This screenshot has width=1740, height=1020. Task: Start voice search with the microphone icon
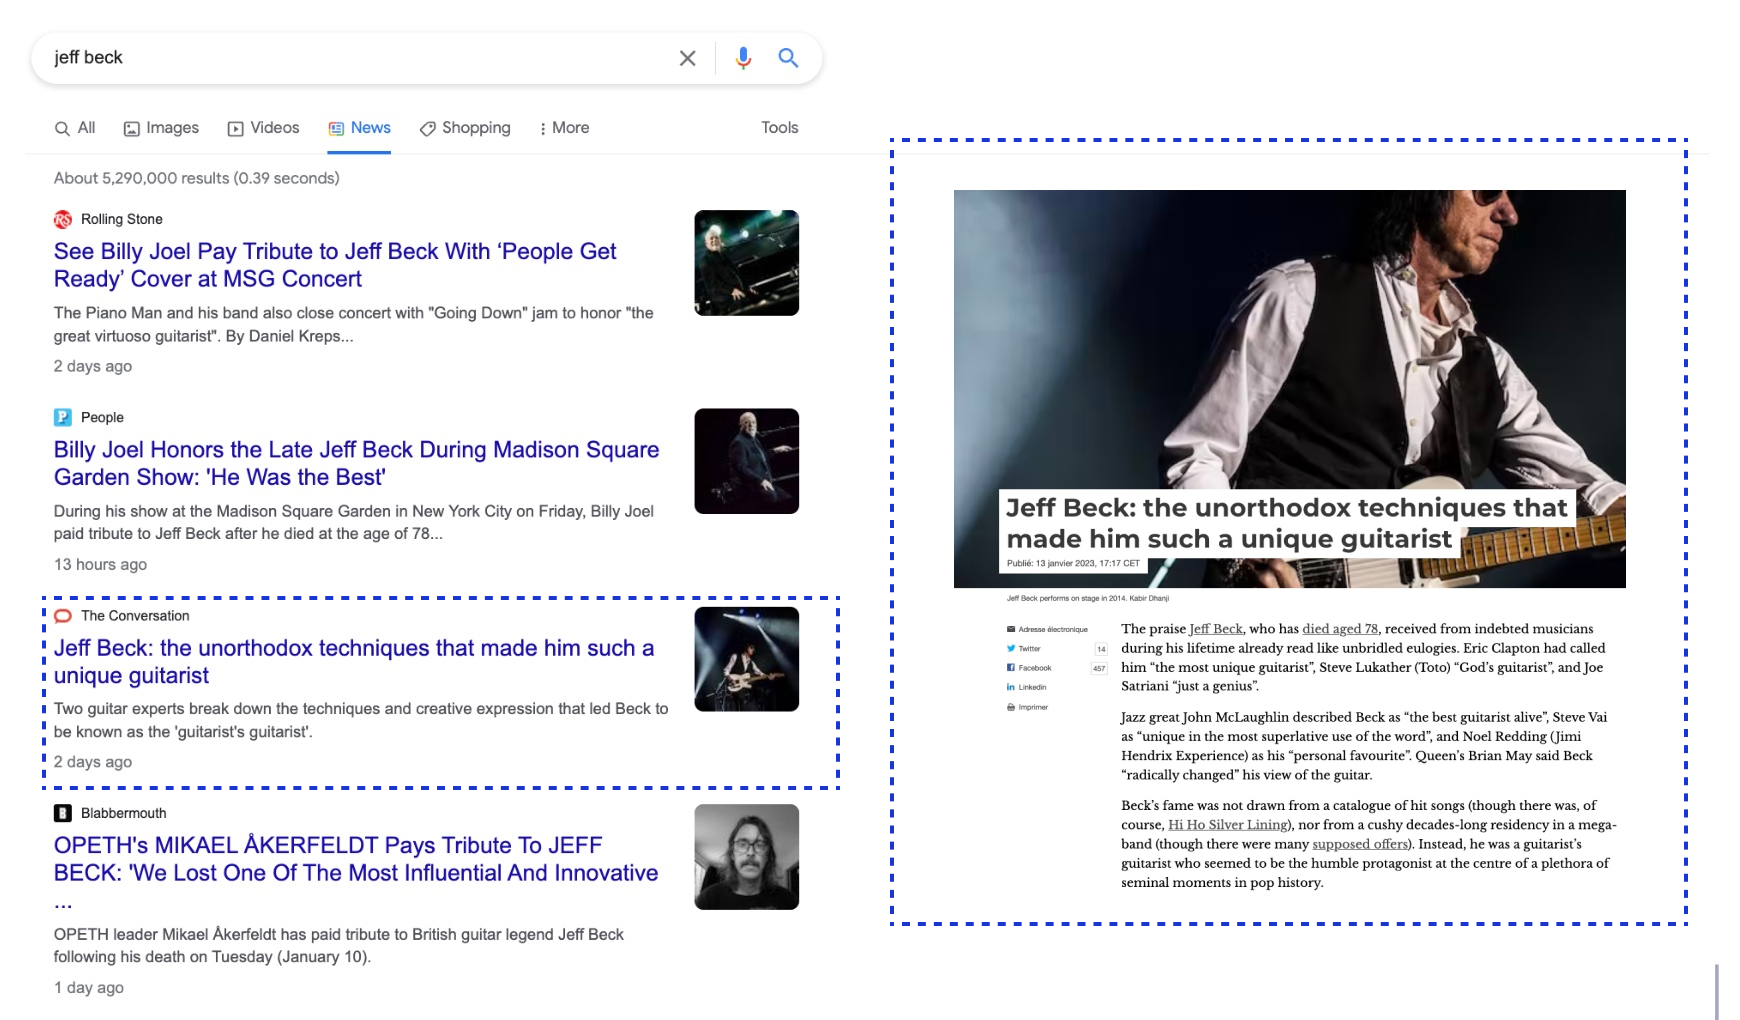(x=743, y=58)
